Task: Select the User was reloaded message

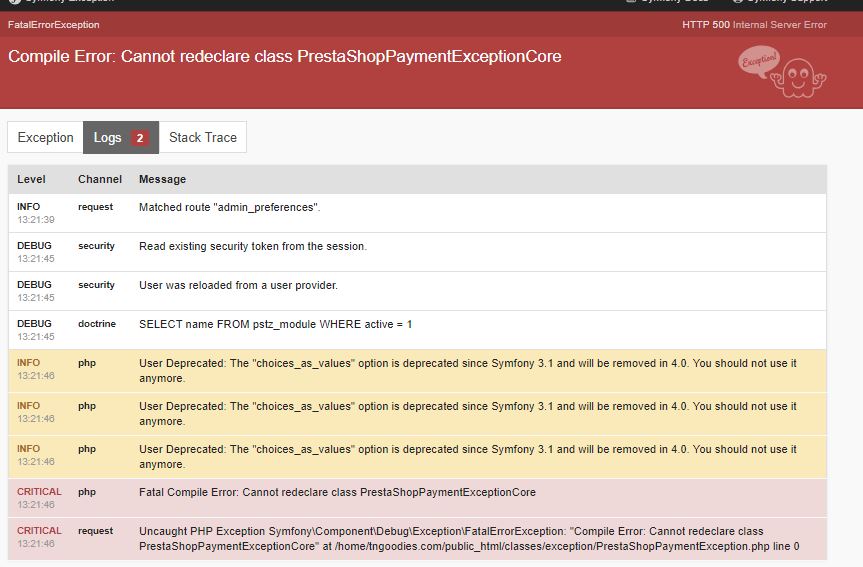Action: (238, 285)
